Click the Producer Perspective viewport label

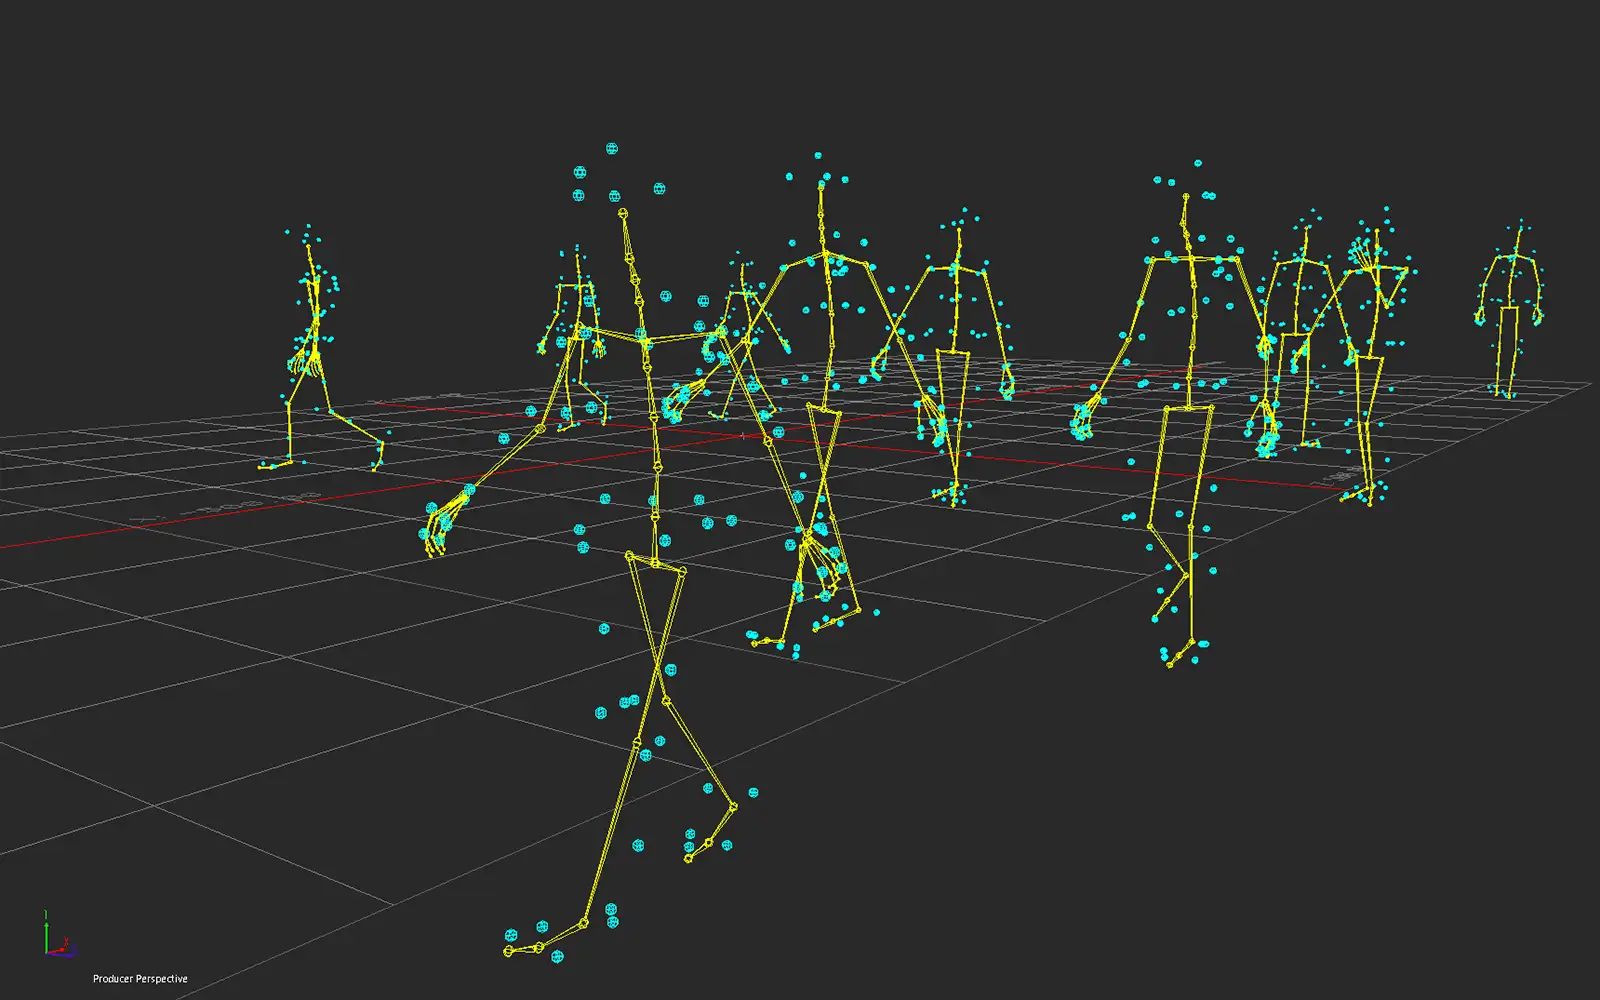click(140, 979)
